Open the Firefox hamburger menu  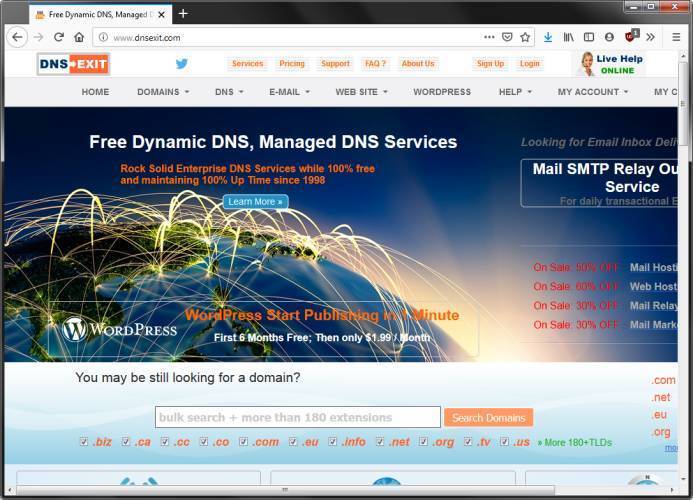click(677, 37)
